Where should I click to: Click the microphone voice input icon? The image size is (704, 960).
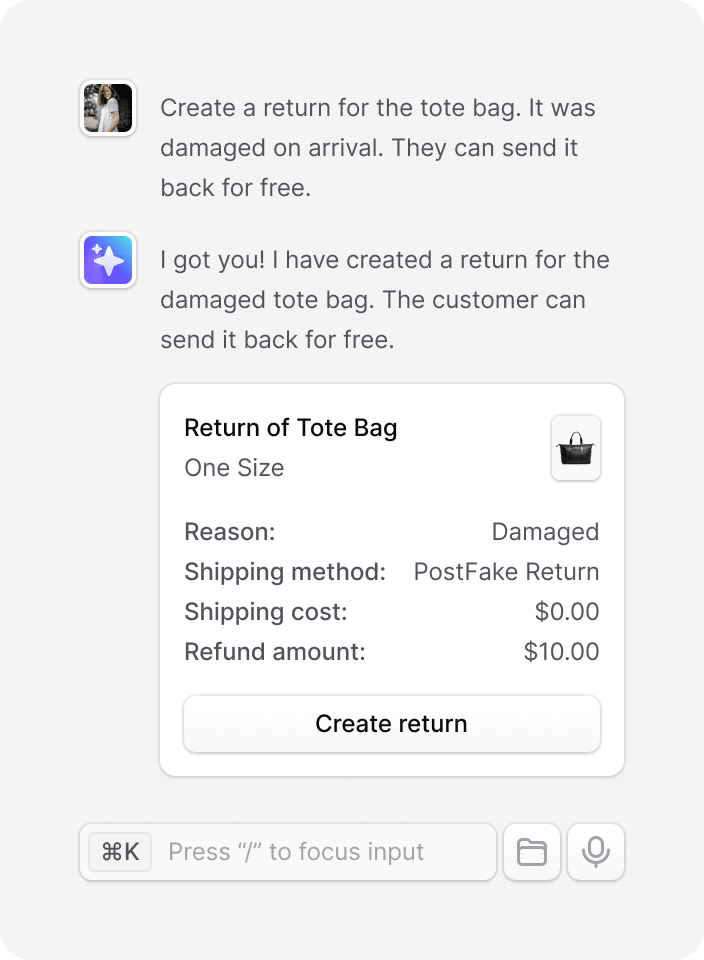click(x=596, y=852)
